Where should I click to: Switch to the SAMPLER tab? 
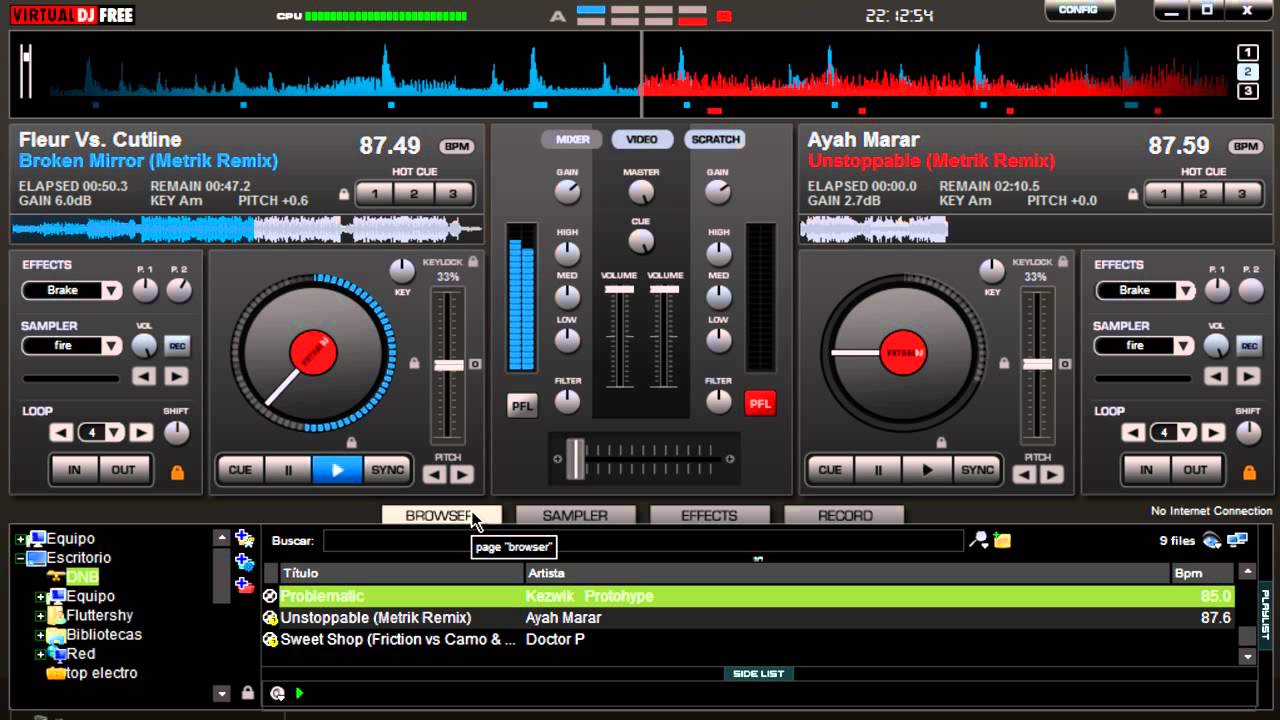tap(575, 516)
